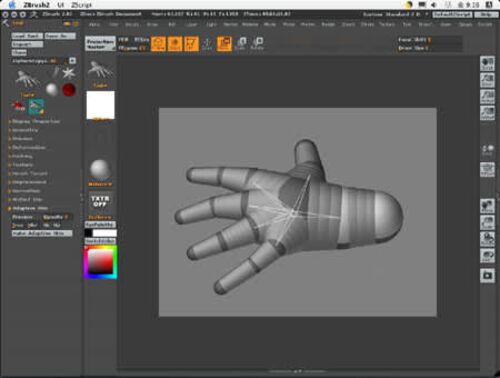The image size is (500, 378).
Task: Open the material sphere selector
Action: (x=100, y=170)
